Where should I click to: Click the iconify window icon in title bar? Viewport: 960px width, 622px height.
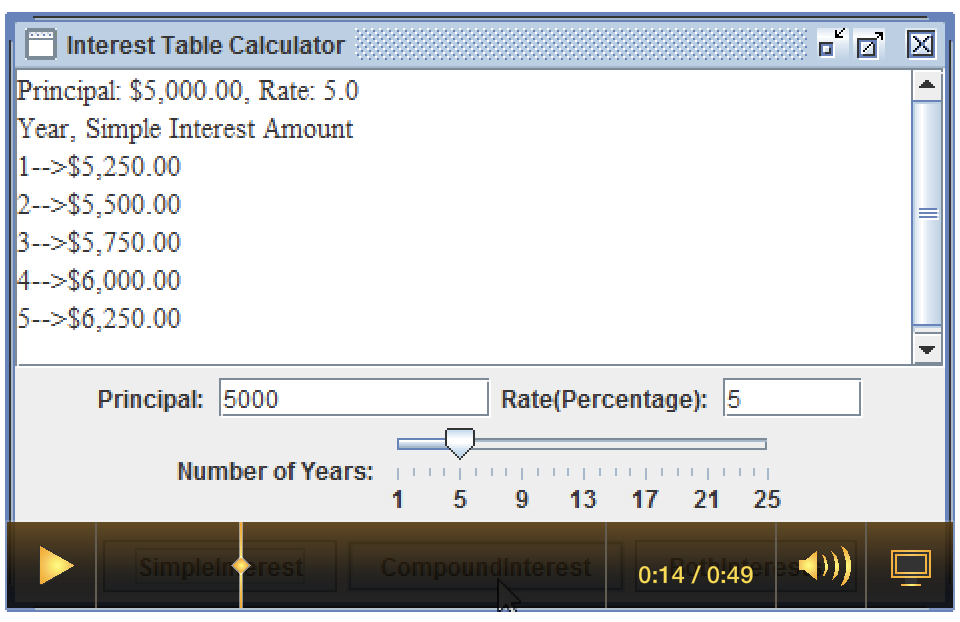pos(830,44)
